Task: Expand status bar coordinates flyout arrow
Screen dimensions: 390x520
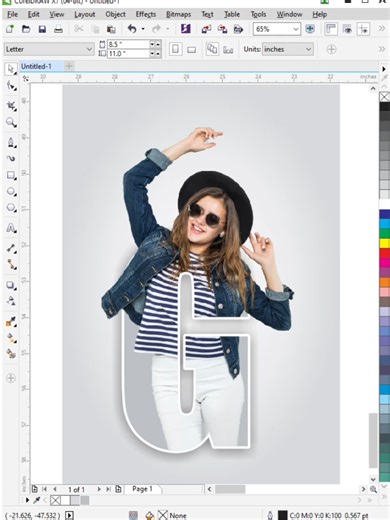Action: coord(69,515)
